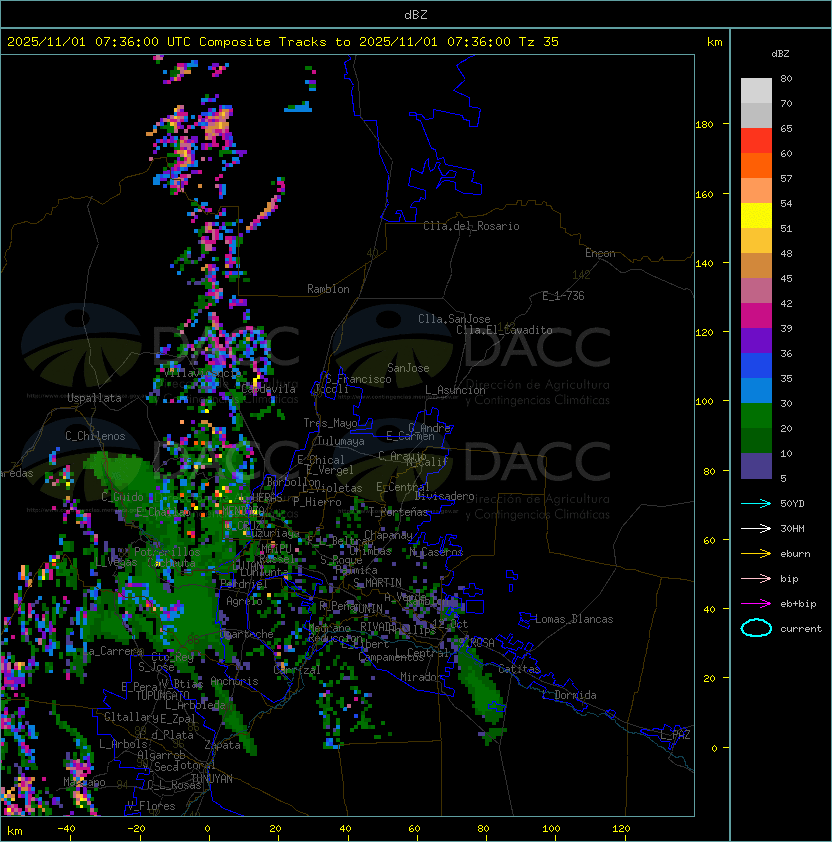Click the P_Hierro map label
Image resolution: width=832 pixels, height=842 pixels.
click(x=317, y=502)
